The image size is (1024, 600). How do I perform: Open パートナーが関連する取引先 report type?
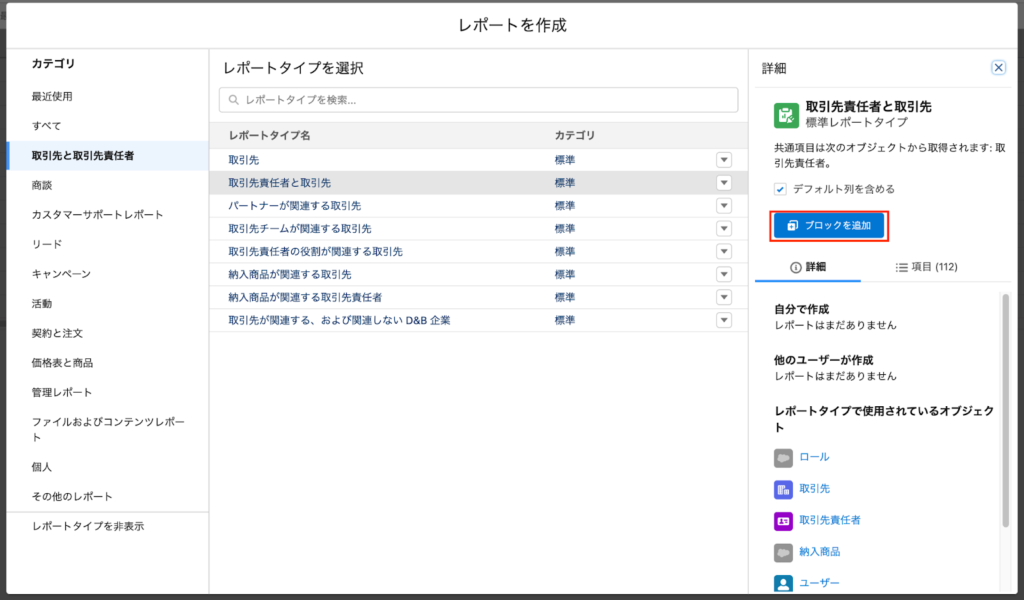click(295, 206)
